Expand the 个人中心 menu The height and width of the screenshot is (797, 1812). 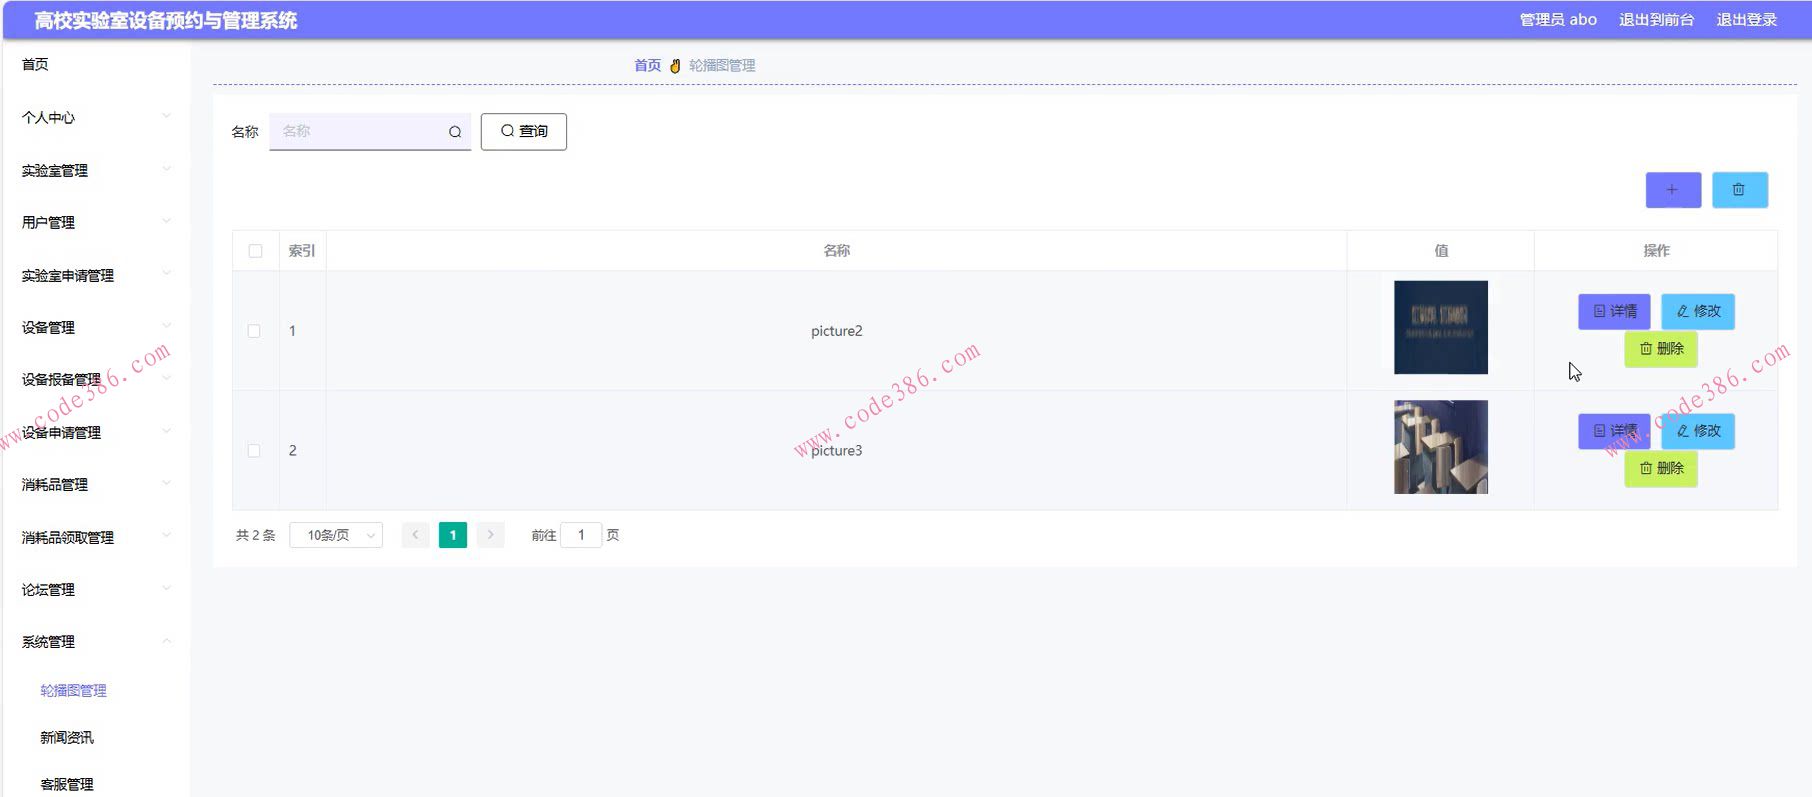coord(95,117)
